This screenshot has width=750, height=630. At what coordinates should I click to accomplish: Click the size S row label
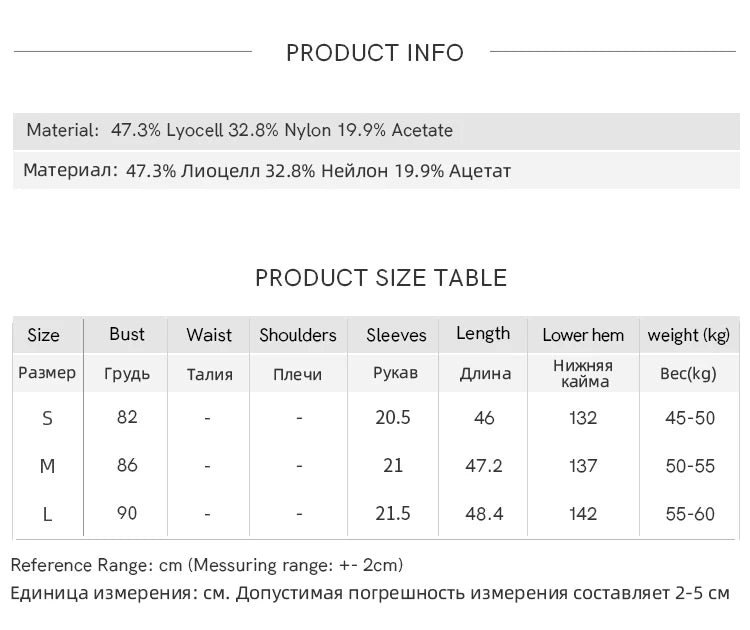pyautogui.click(x=47, y=418)
